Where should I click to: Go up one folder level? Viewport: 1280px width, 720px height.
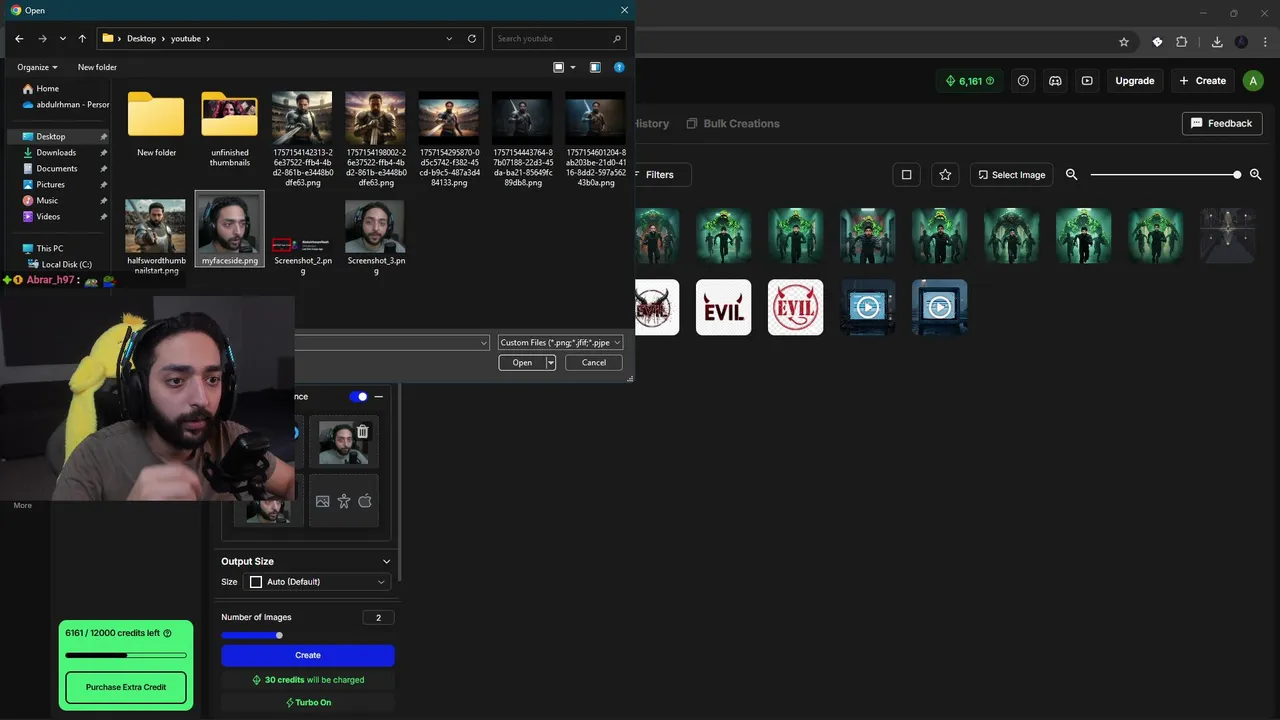(x=82, y=38)
